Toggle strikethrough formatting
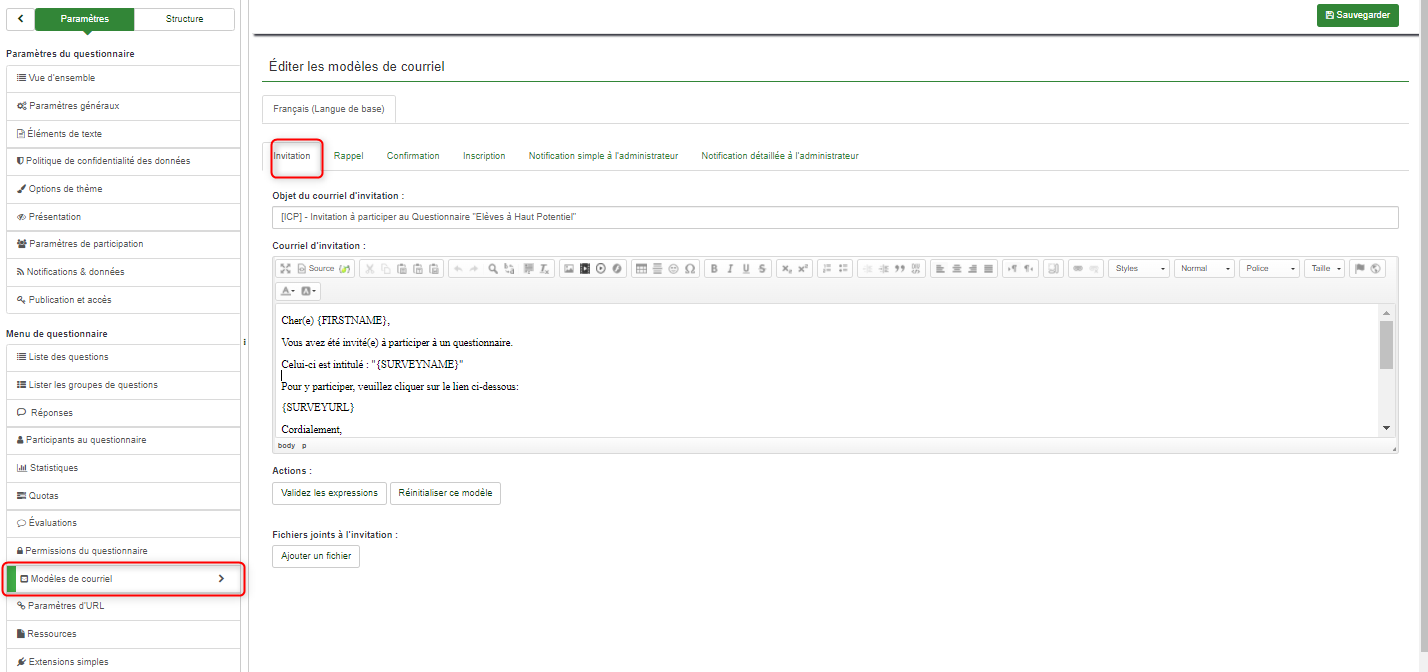Screen dimensions: 1428x672 (x=762, y=269)
